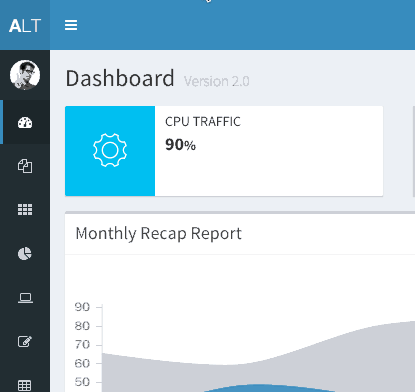Open the Dashboard speedometer sidebar icon
415x392 pixels.
coord(25,123)
